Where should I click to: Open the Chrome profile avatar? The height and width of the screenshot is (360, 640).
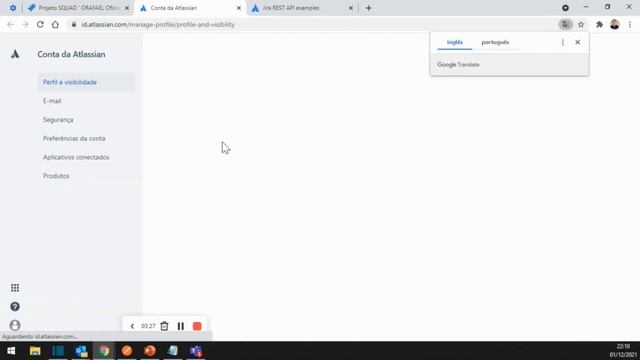[x=615, y=24]
